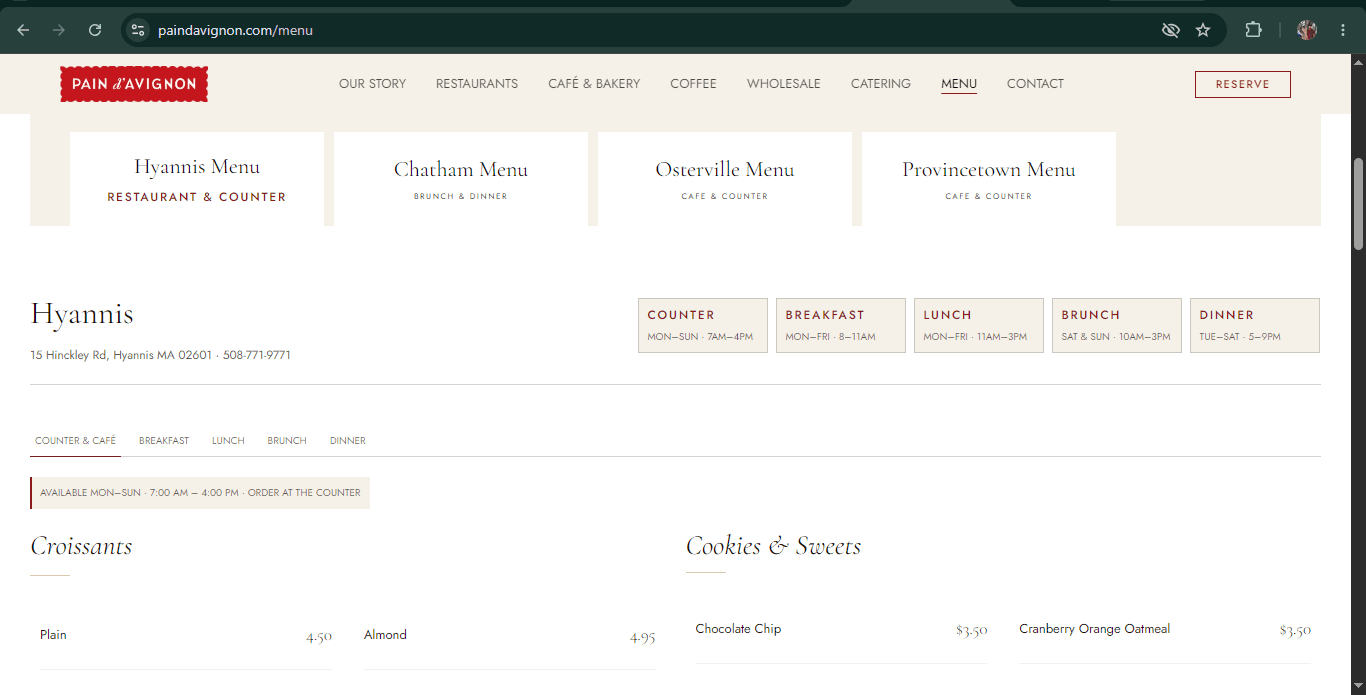Open the Extensions puzzle icon
This screenshot has height=695, width=1366.
pos(1253,30)
